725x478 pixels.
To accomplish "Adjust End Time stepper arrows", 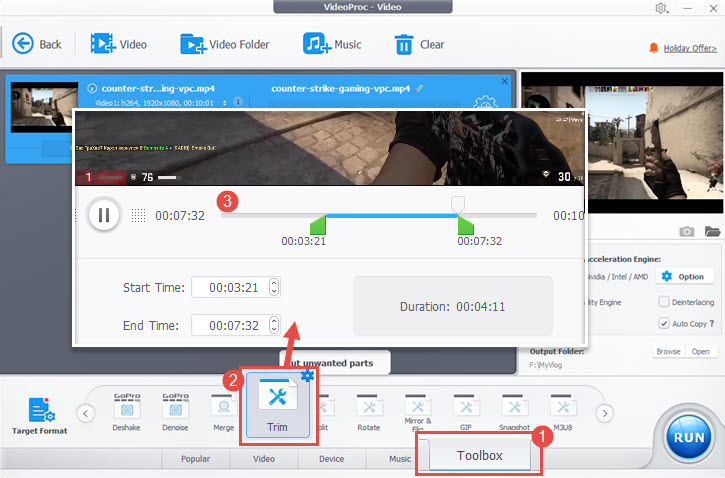I will (274, 325).
